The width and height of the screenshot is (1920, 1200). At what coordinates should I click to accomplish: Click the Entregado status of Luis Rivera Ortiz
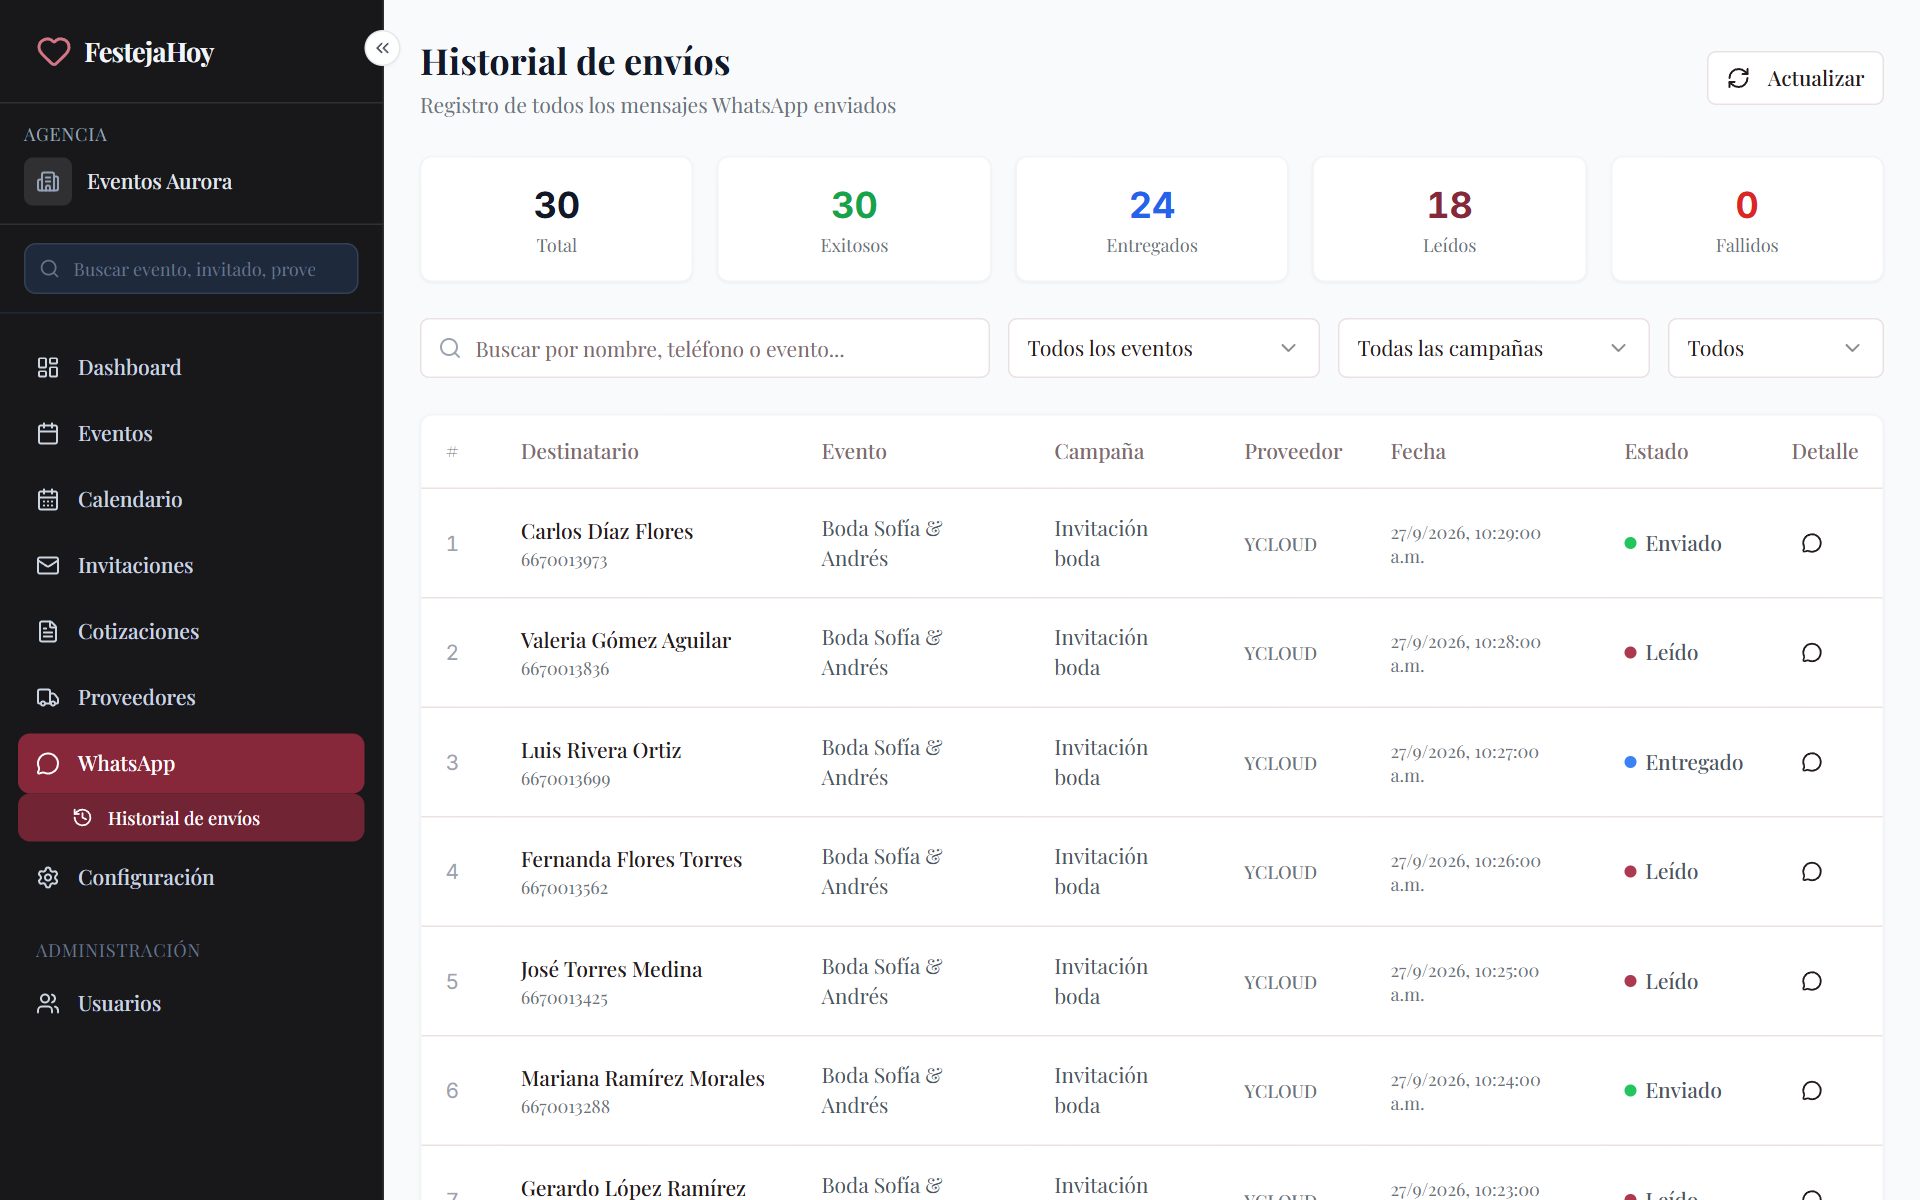(x=1683, y=763)
